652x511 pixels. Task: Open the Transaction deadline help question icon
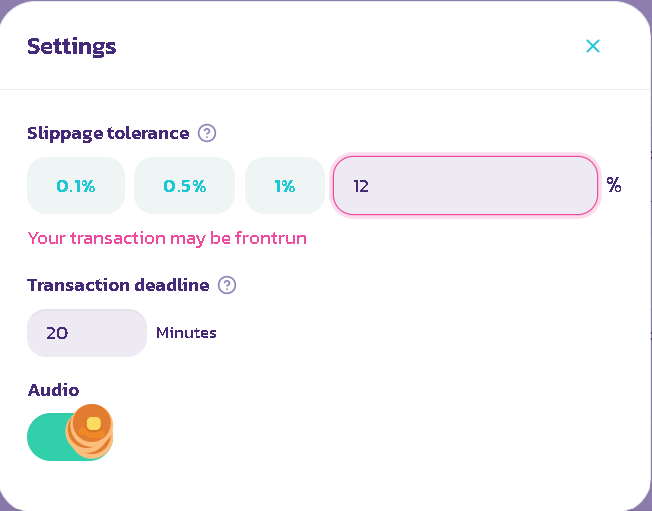point(227,285)
